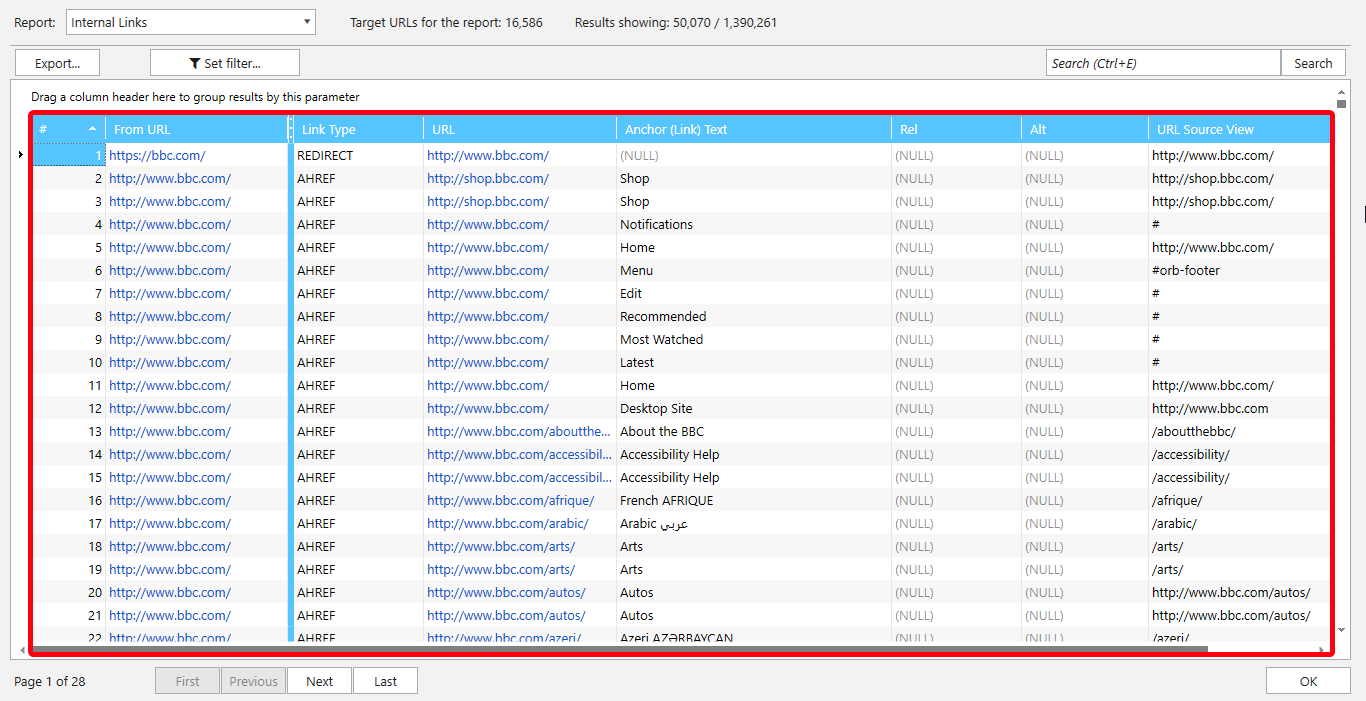Image resolution: width=1366 pixels, height=701 pixels.
Task: Click the Search button
Action: click(x=1313, y=63)
